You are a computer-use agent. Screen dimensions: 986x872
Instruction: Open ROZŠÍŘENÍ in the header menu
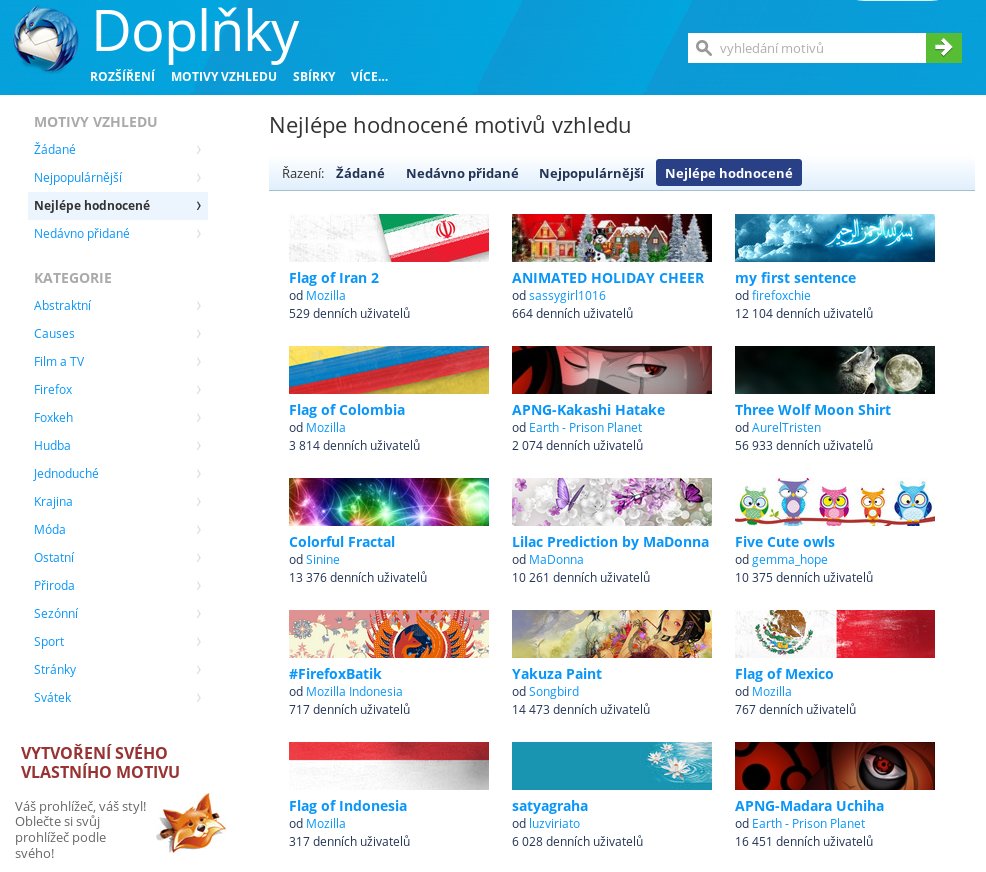122,77
